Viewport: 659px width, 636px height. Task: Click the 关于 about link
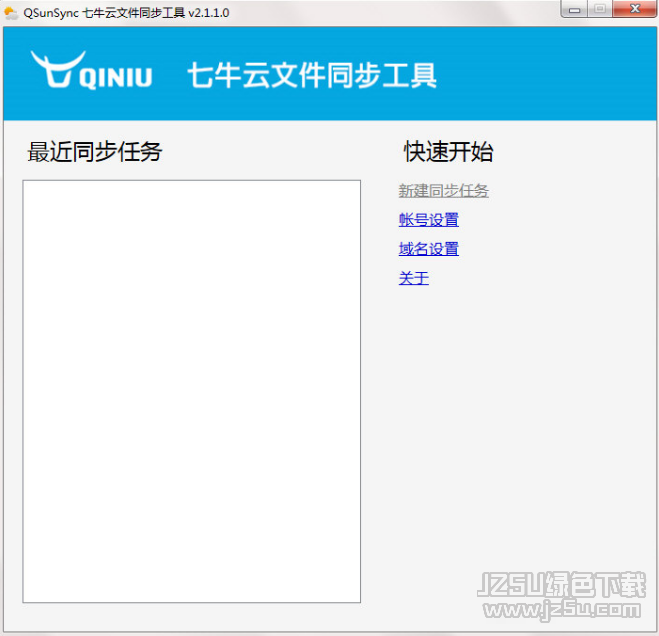click(x=414, y=278)
